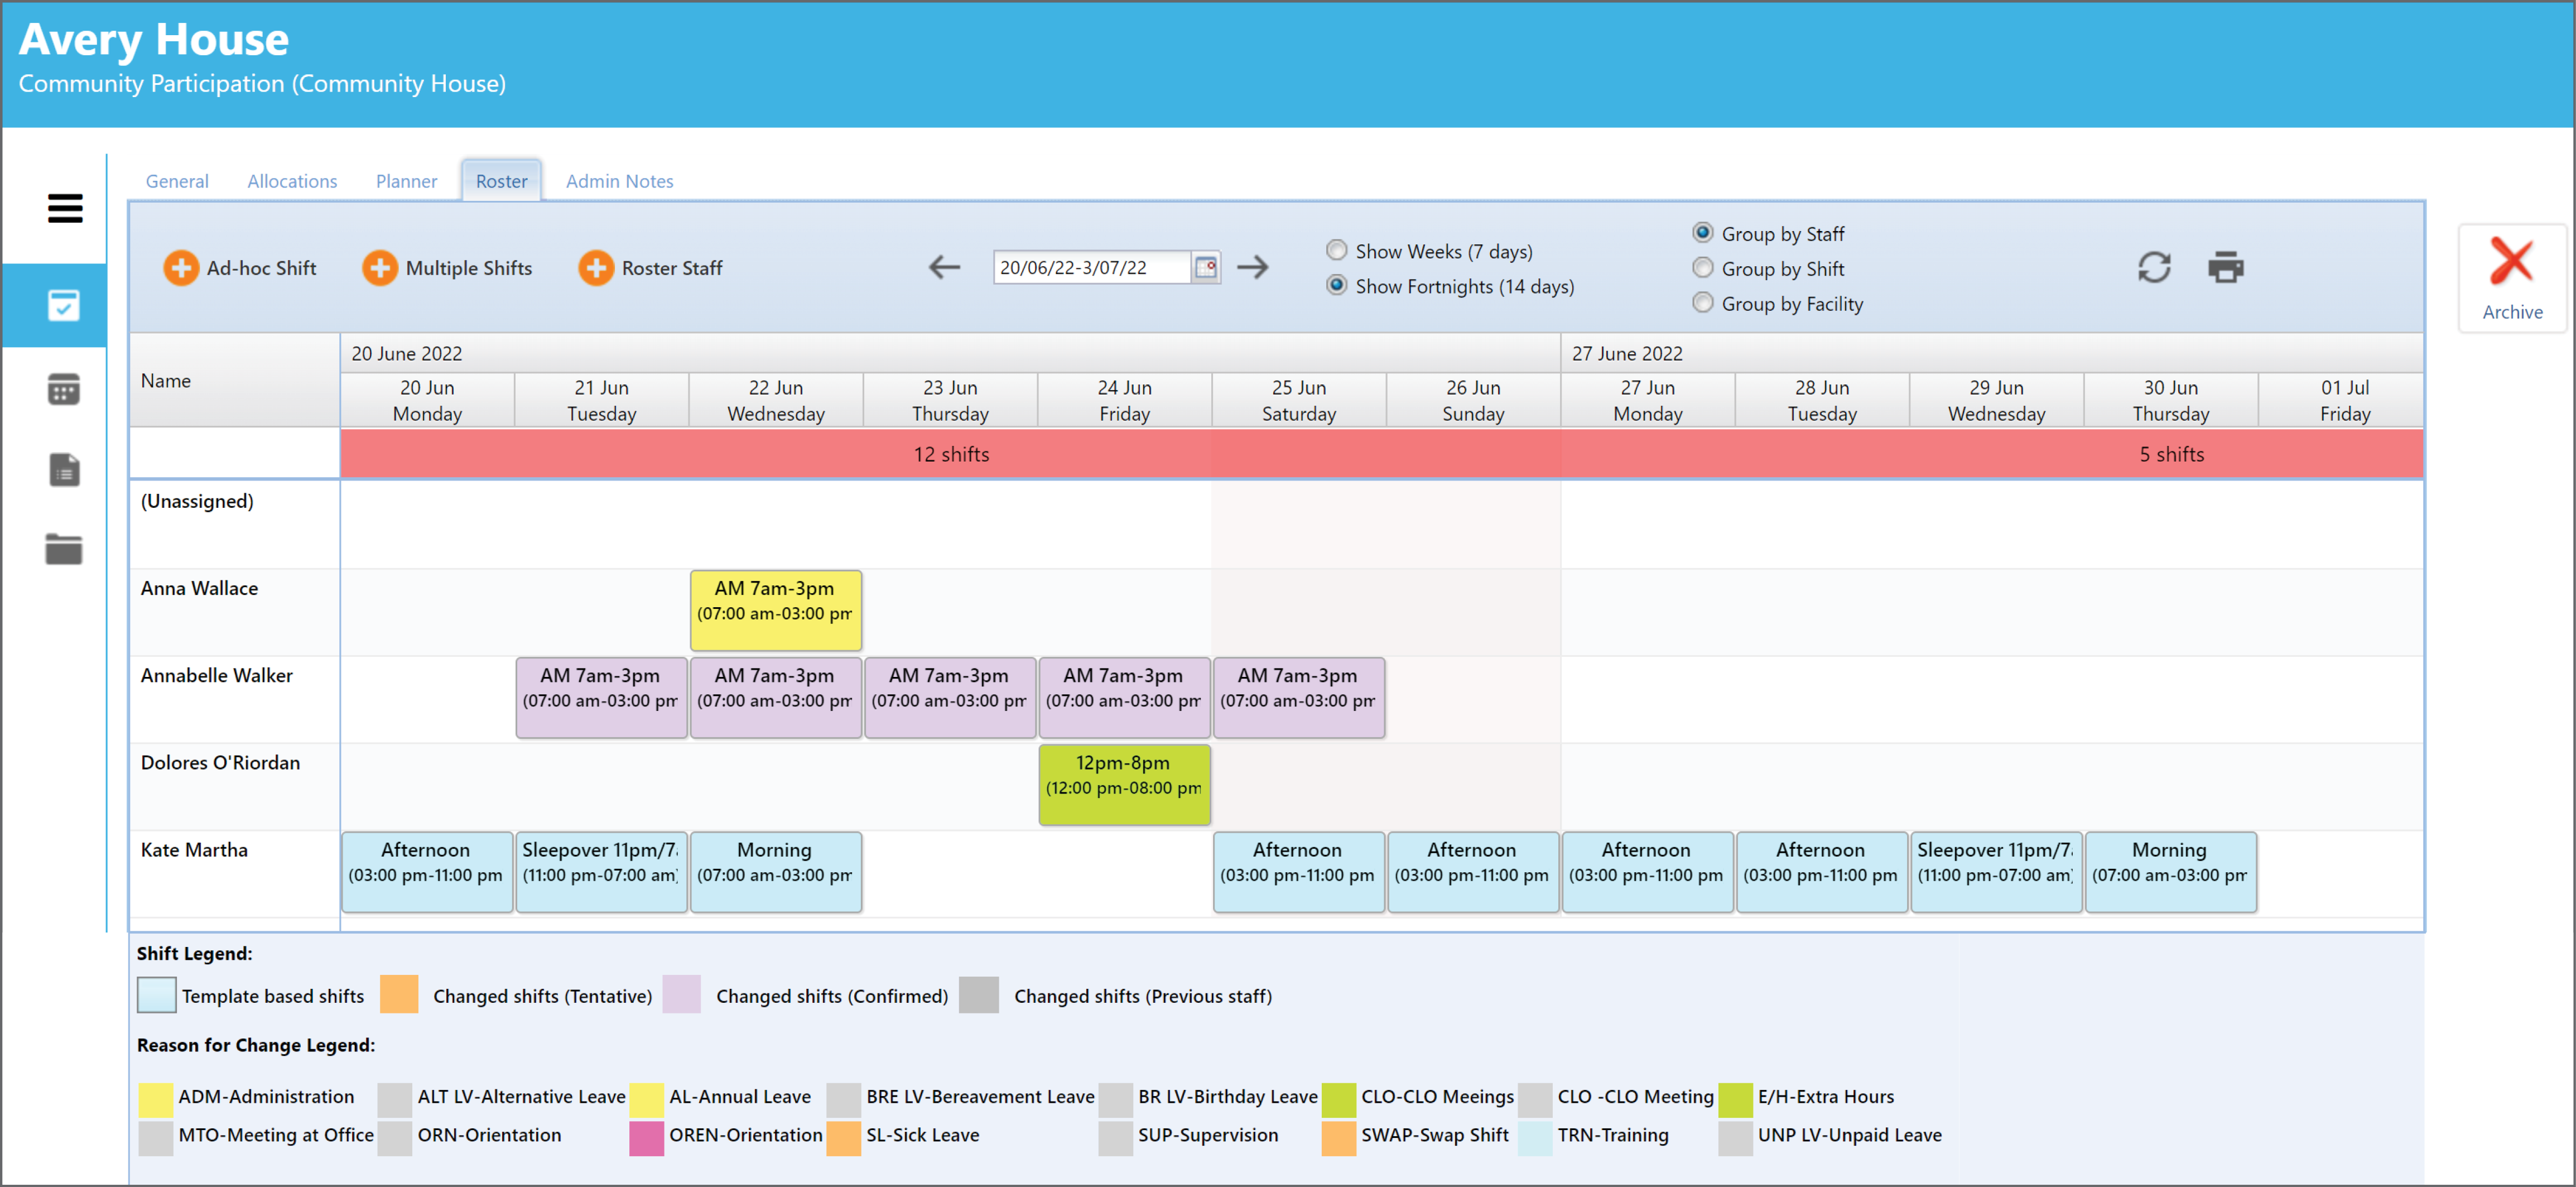2576x1187 pixels.
Task: Open the hamburger menu icon
Action: click(65, 208)
